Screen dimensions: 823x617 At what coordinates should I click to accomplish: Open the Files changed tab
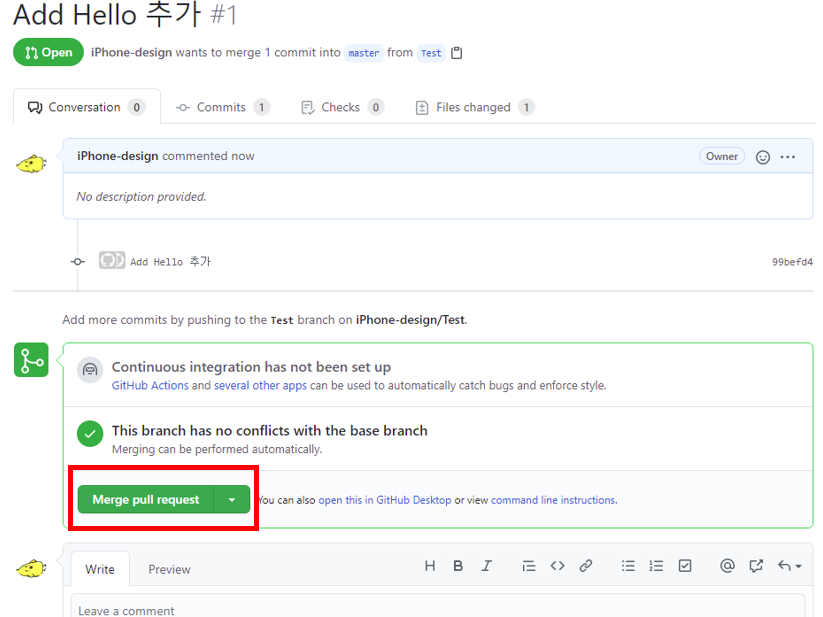[475, 107]
